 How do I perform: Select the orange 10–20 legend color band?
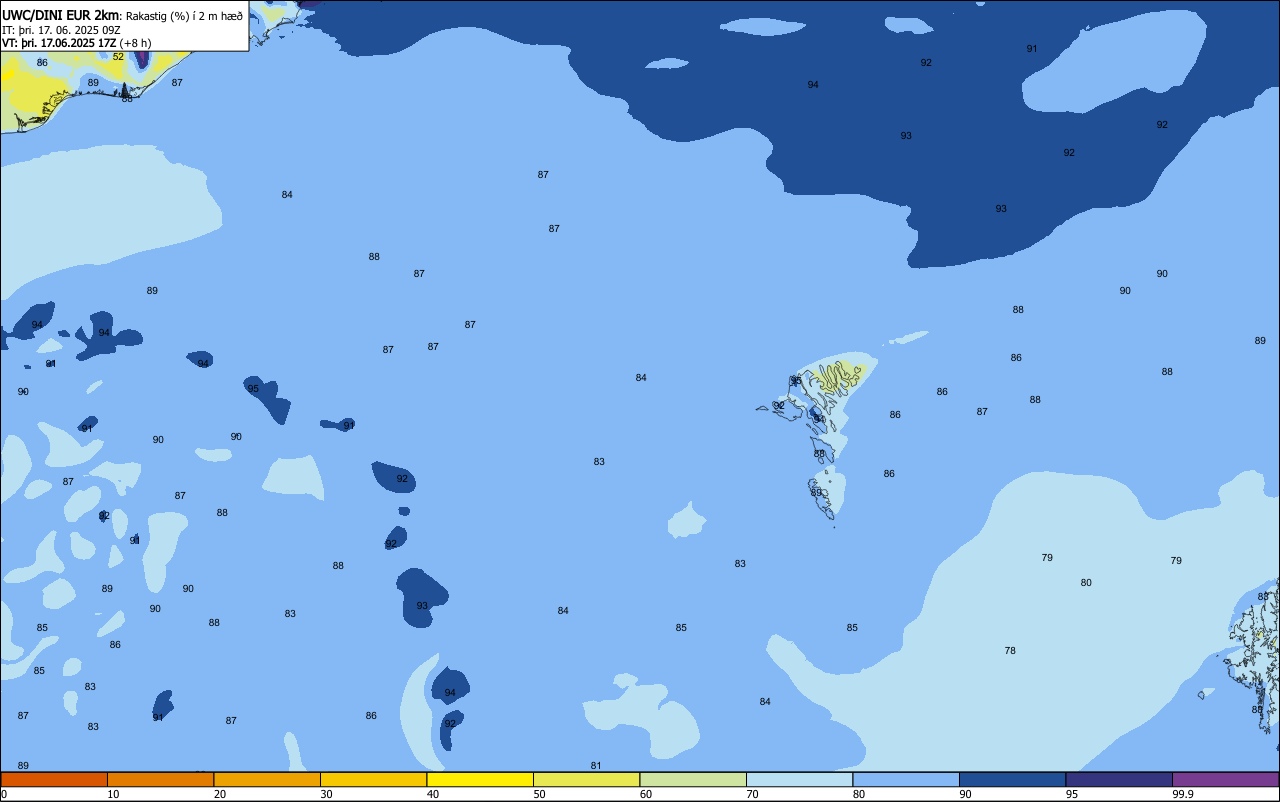point(160,779)
